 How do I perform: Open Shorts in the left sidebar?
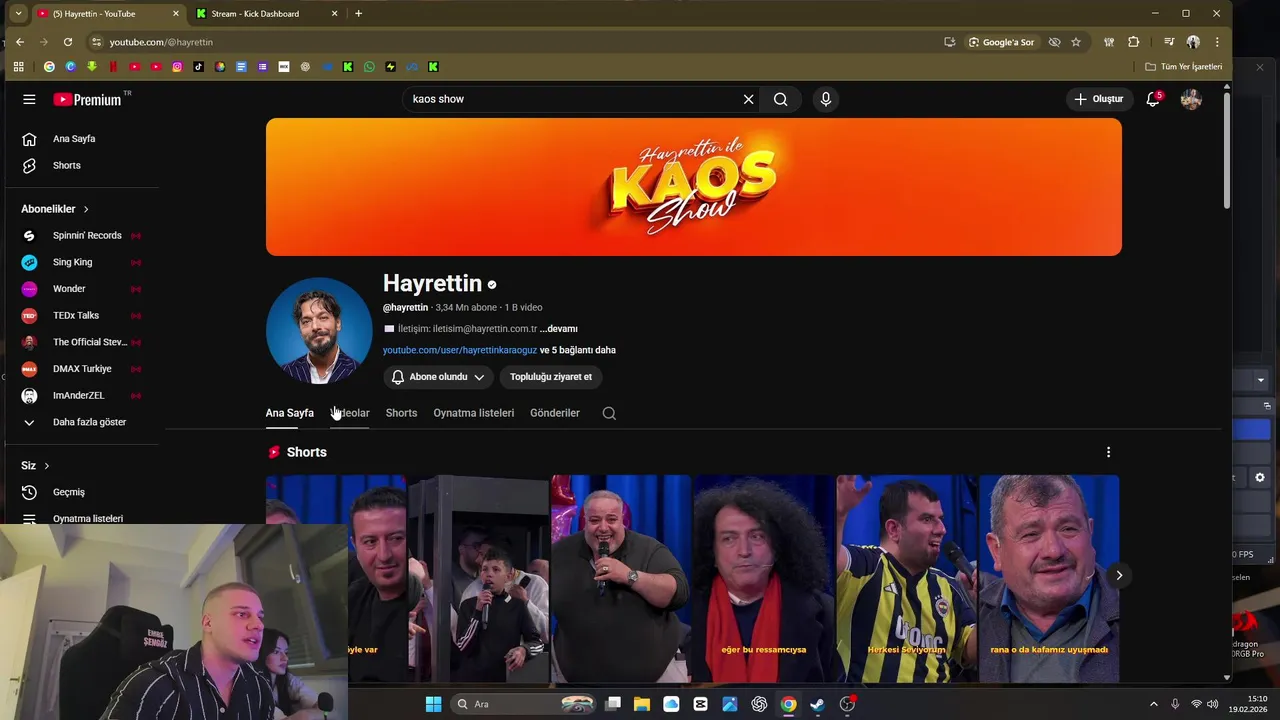point(66,166)
